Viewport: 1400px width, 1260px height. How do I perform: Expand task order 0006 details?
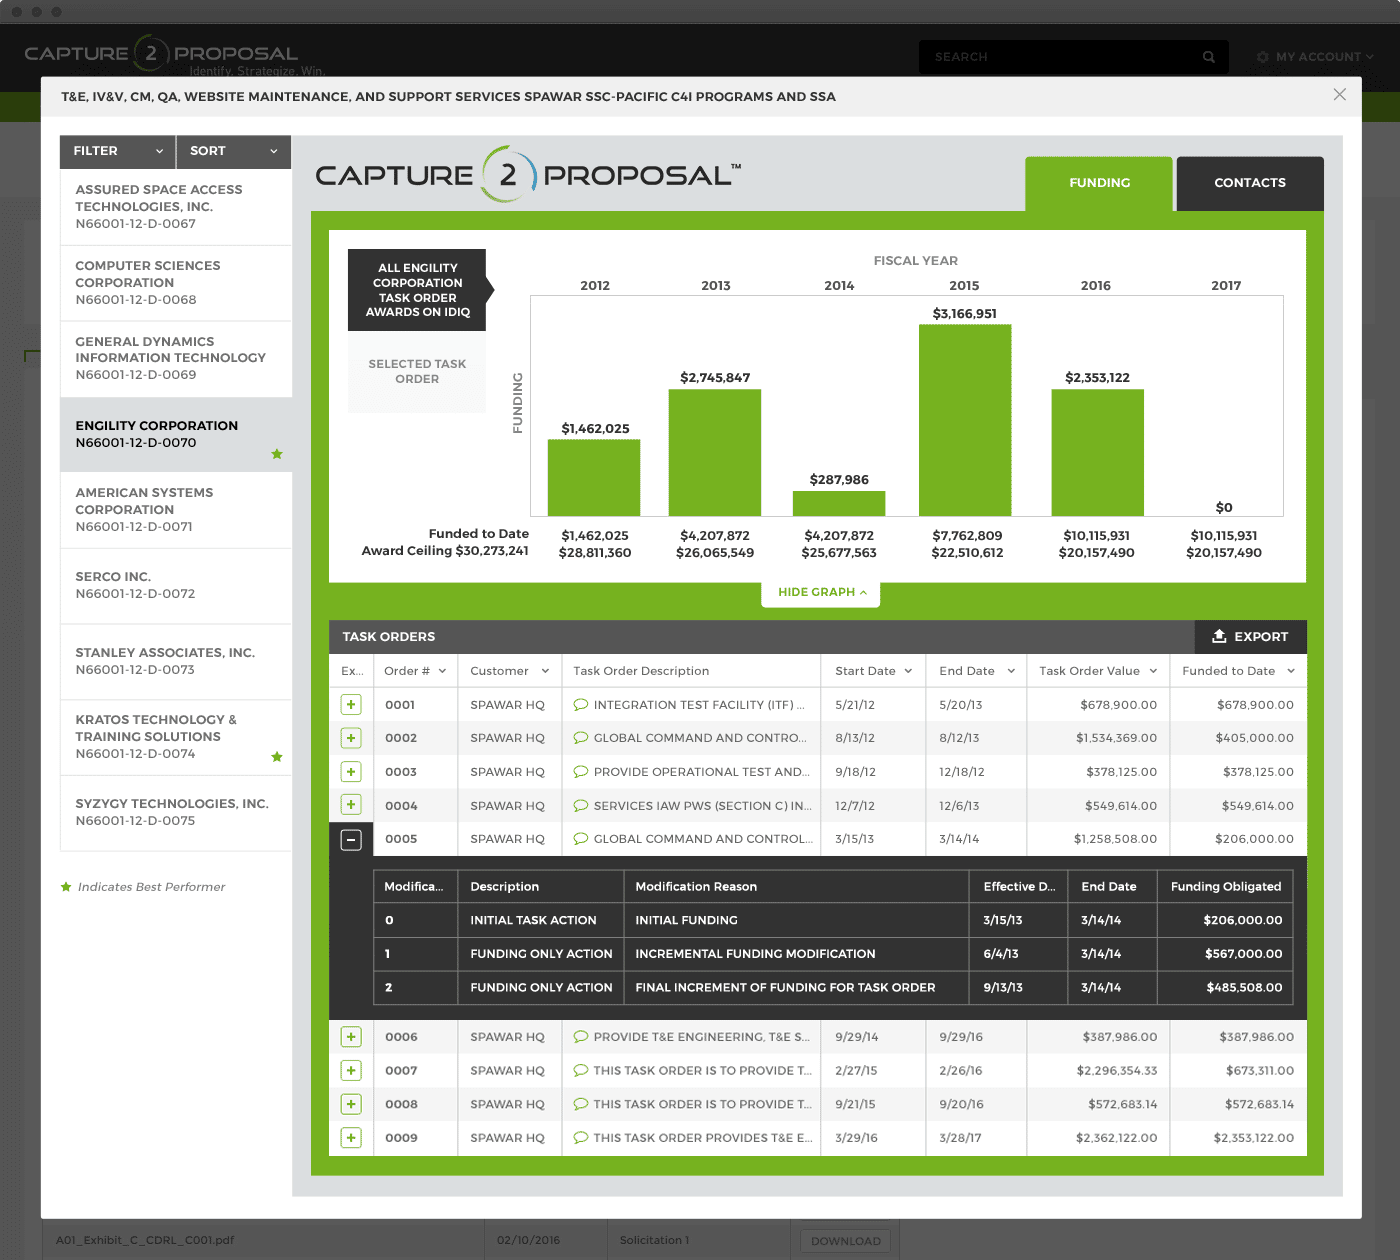(351, 1037)
